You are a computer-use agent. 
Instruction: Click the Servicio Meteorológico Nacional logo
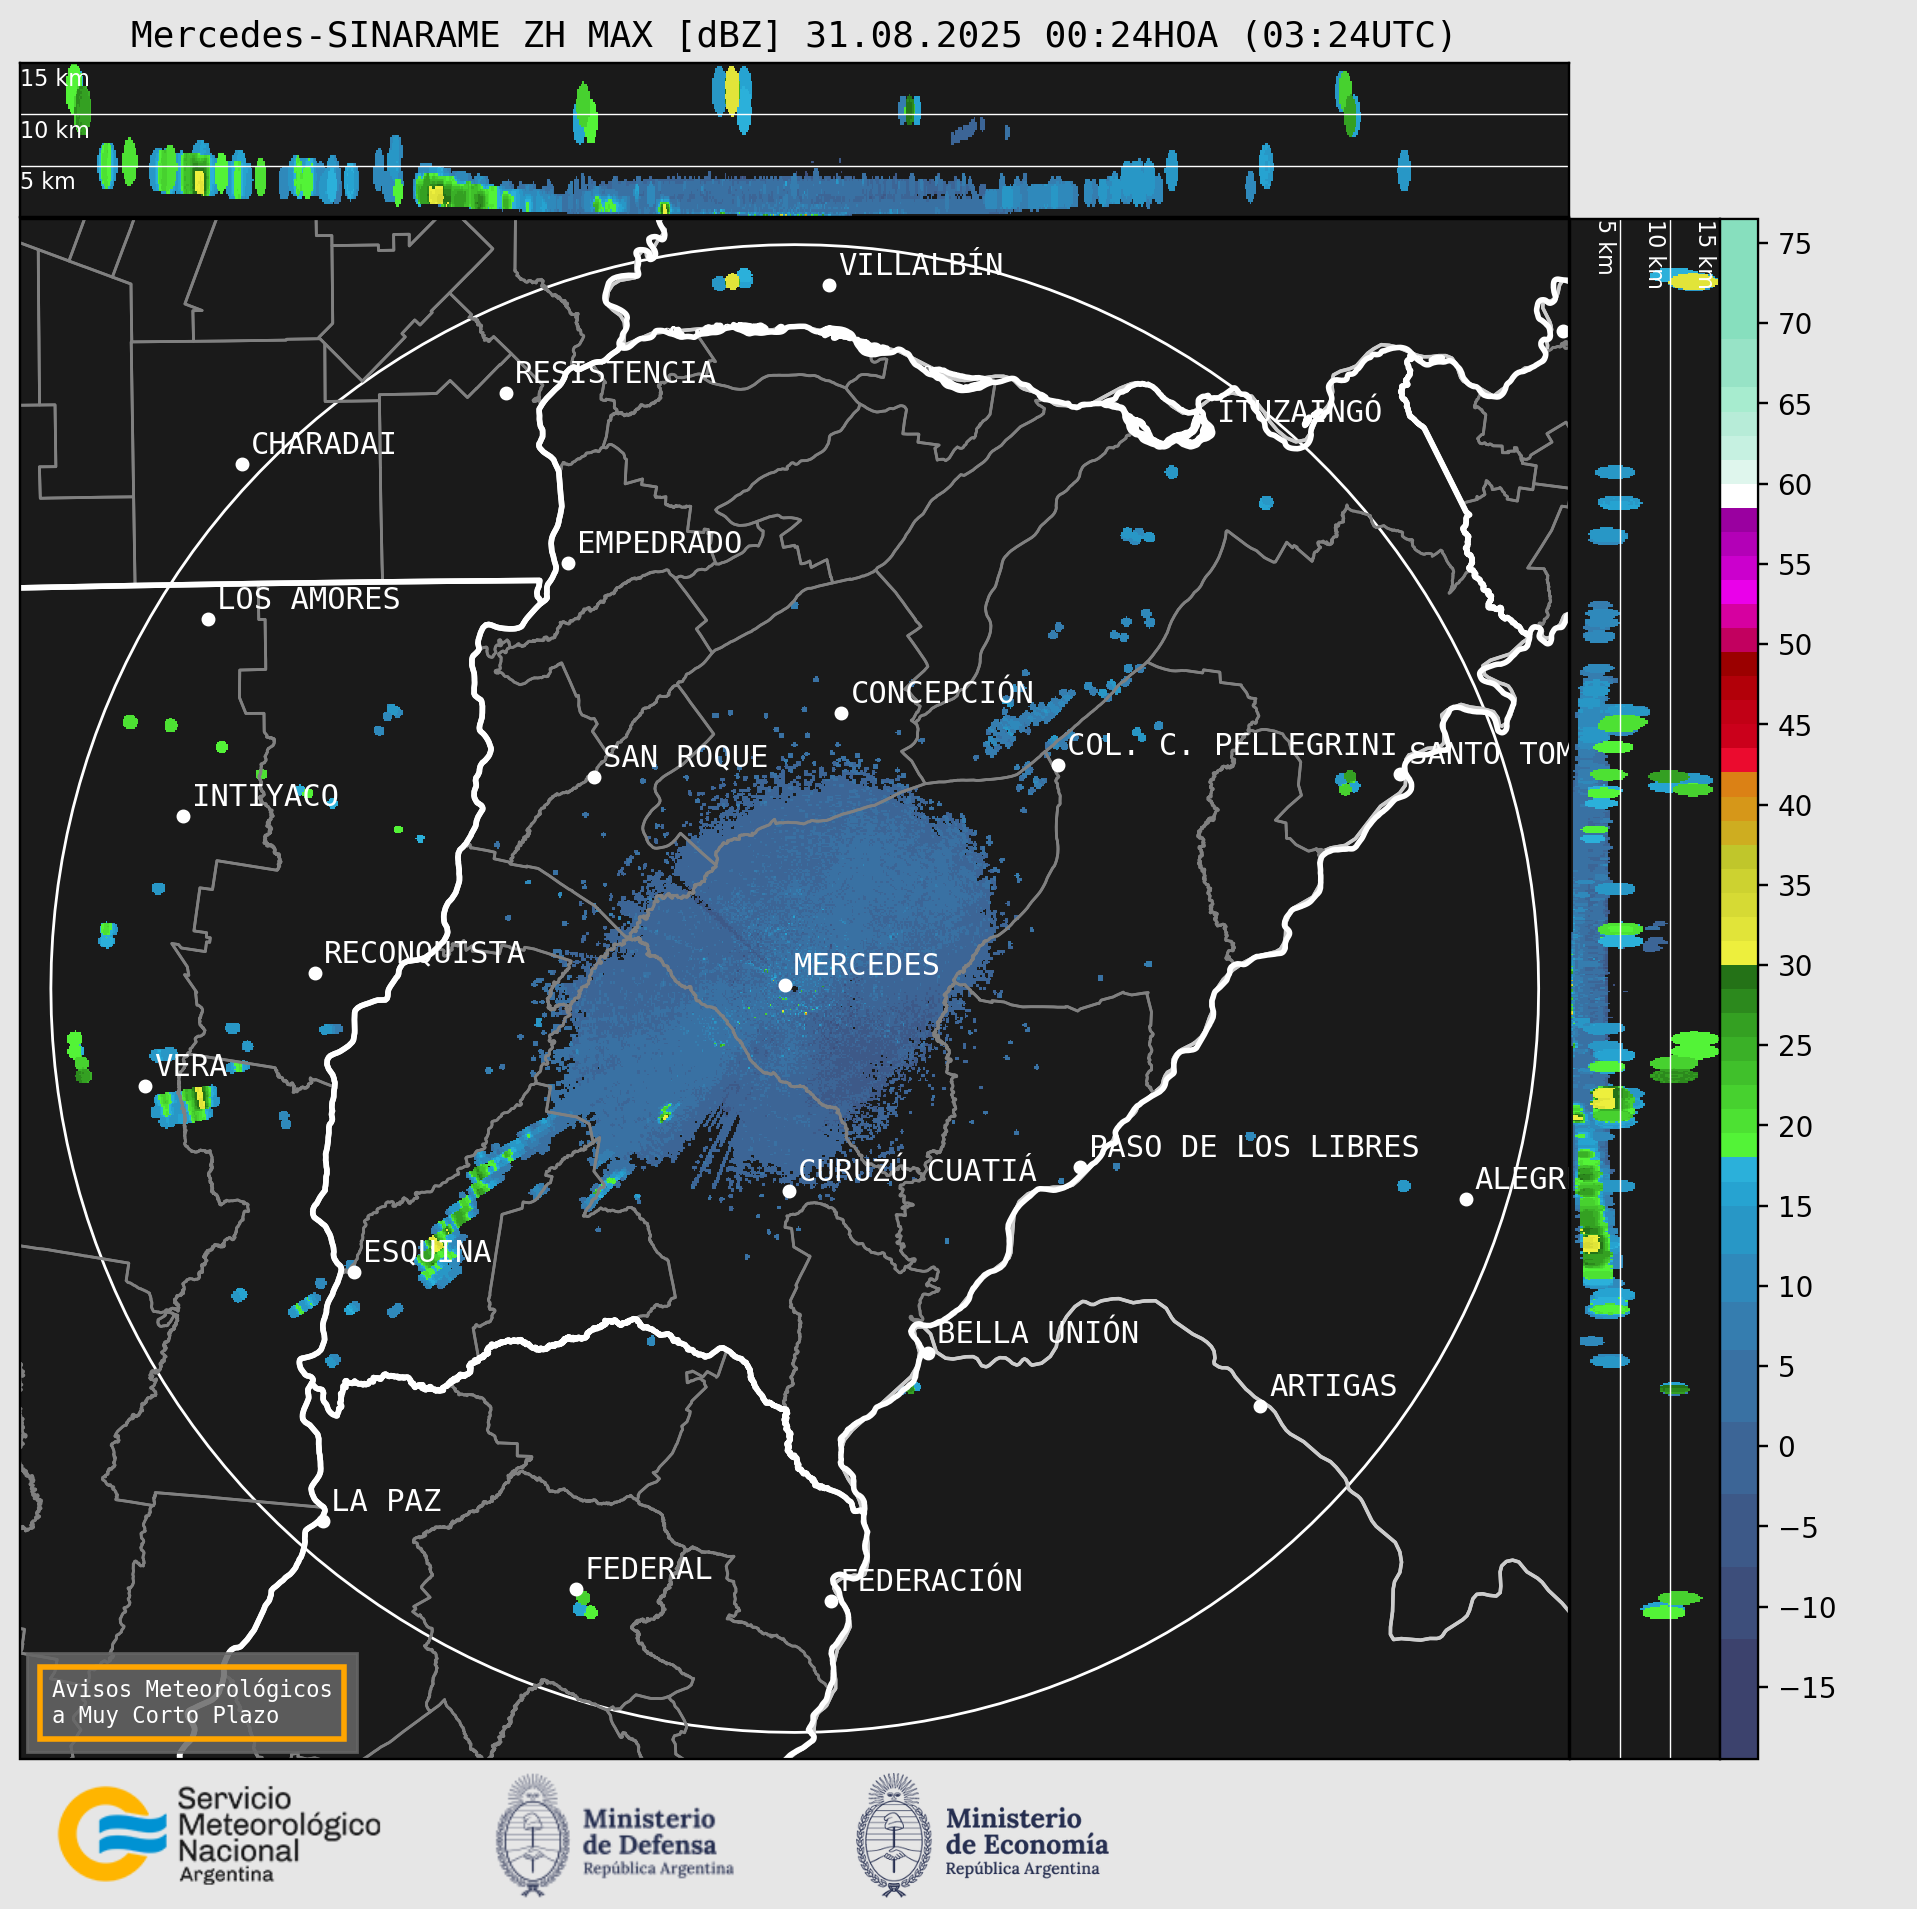[x=219, y=1835]
